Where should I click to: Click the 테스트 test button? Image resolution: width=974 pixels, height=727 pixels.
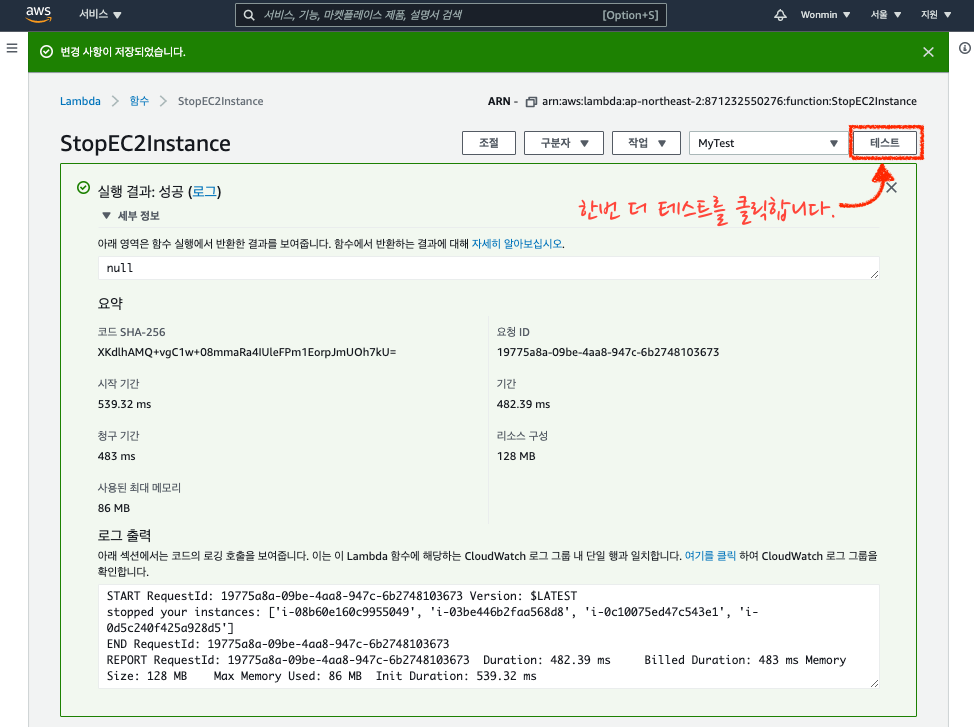885,143
